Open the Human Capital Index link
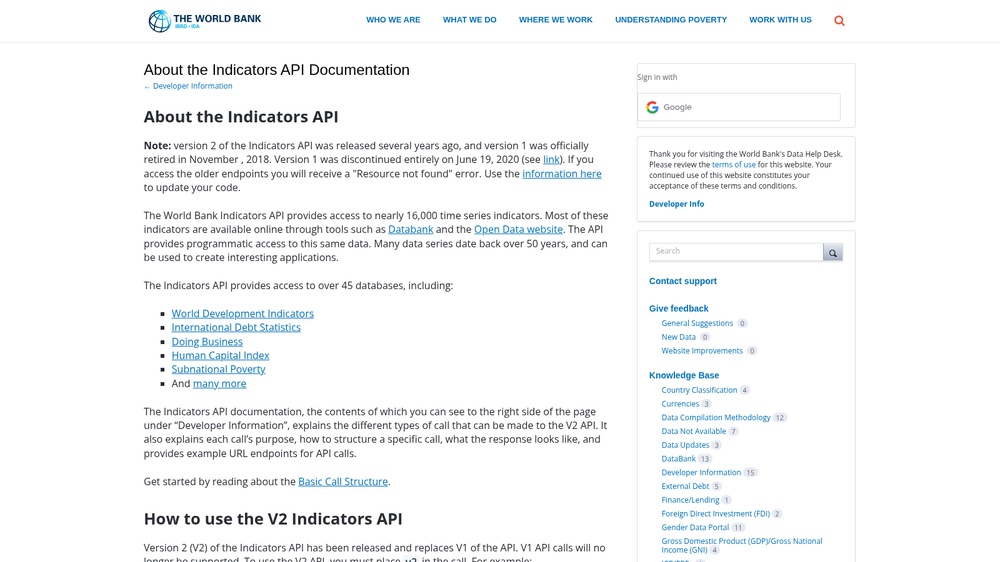Image resolution: width=1000 pixels, height=562 pixels. click(x=221, y=355)
